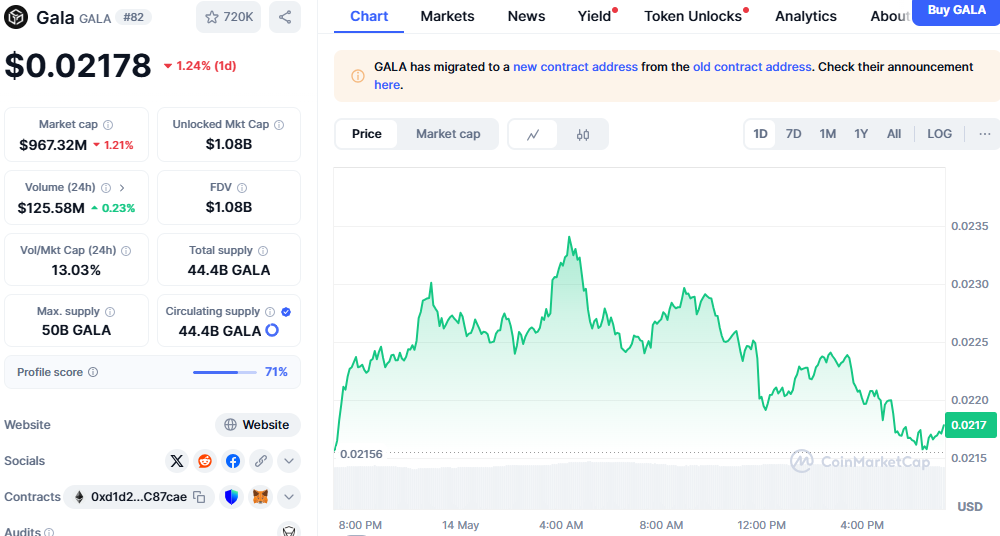1000x536 pixels.
Task: Open the Website button
Action: coord(258,425)
